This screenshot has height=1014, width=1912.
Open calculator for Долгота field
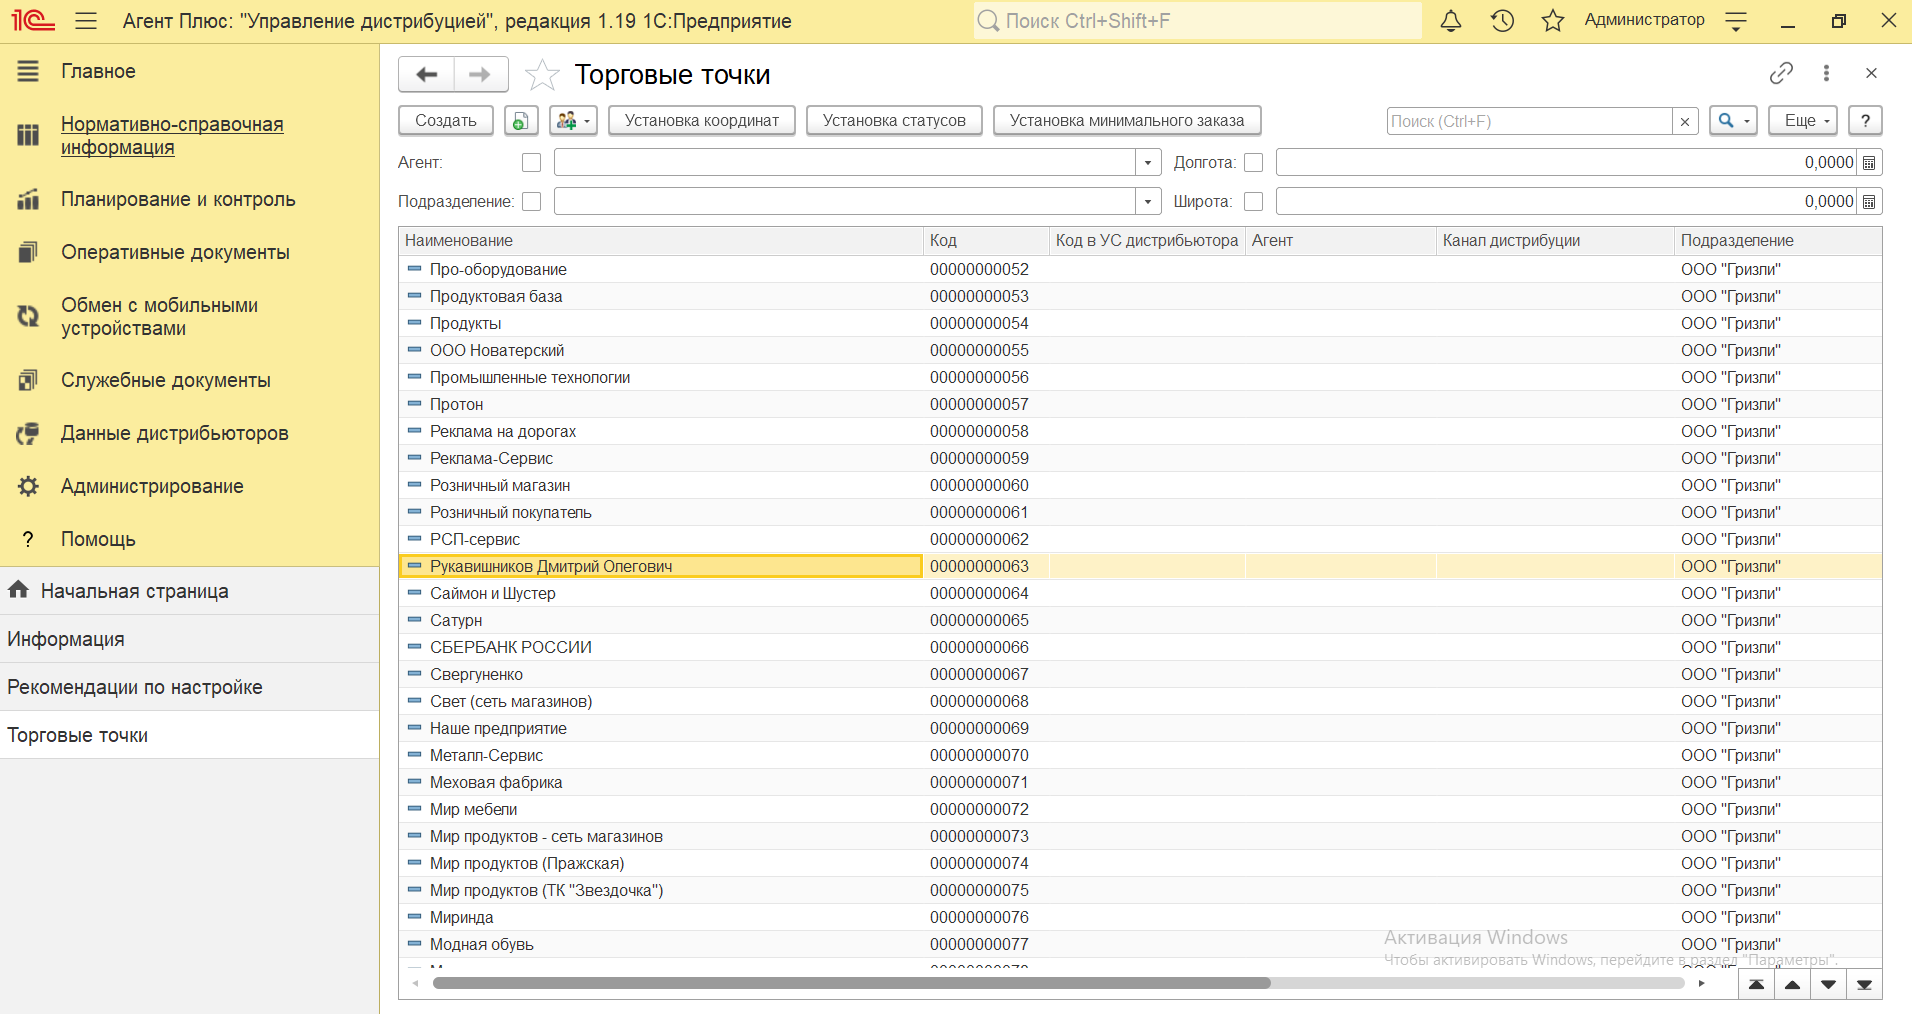click(1869, 163)
